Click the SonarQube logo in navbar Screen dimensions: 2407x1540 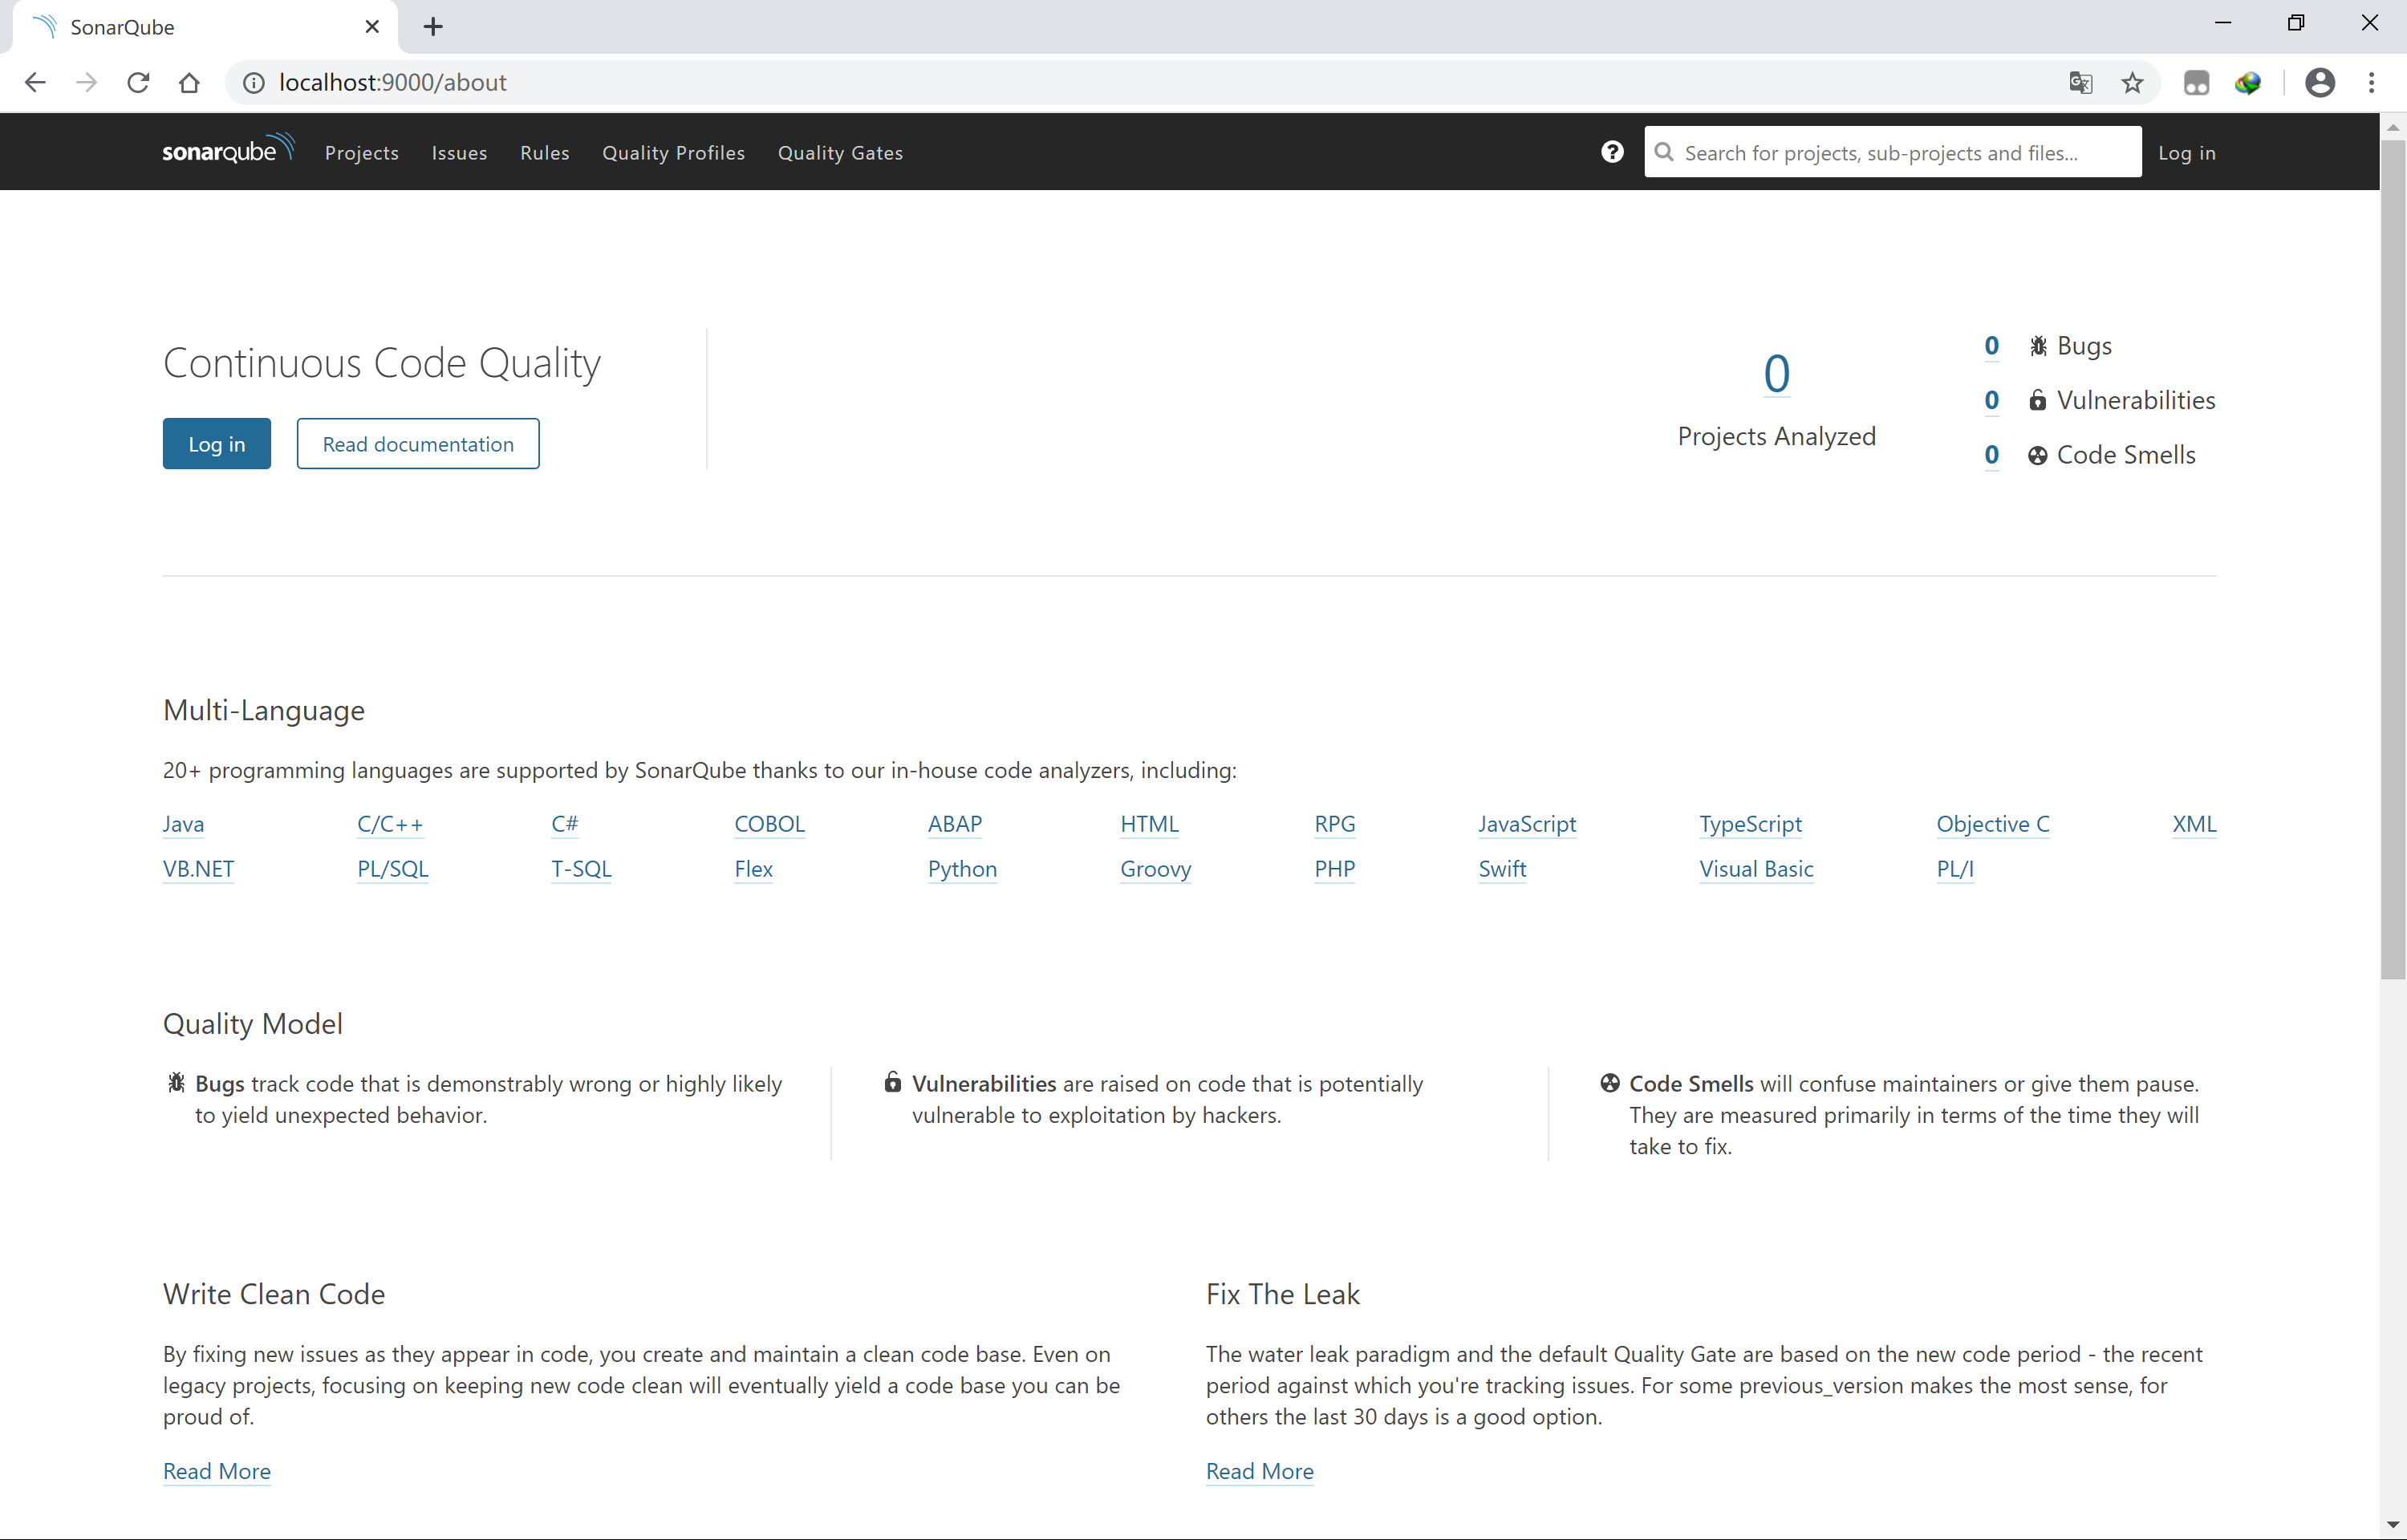click(228, 150)
